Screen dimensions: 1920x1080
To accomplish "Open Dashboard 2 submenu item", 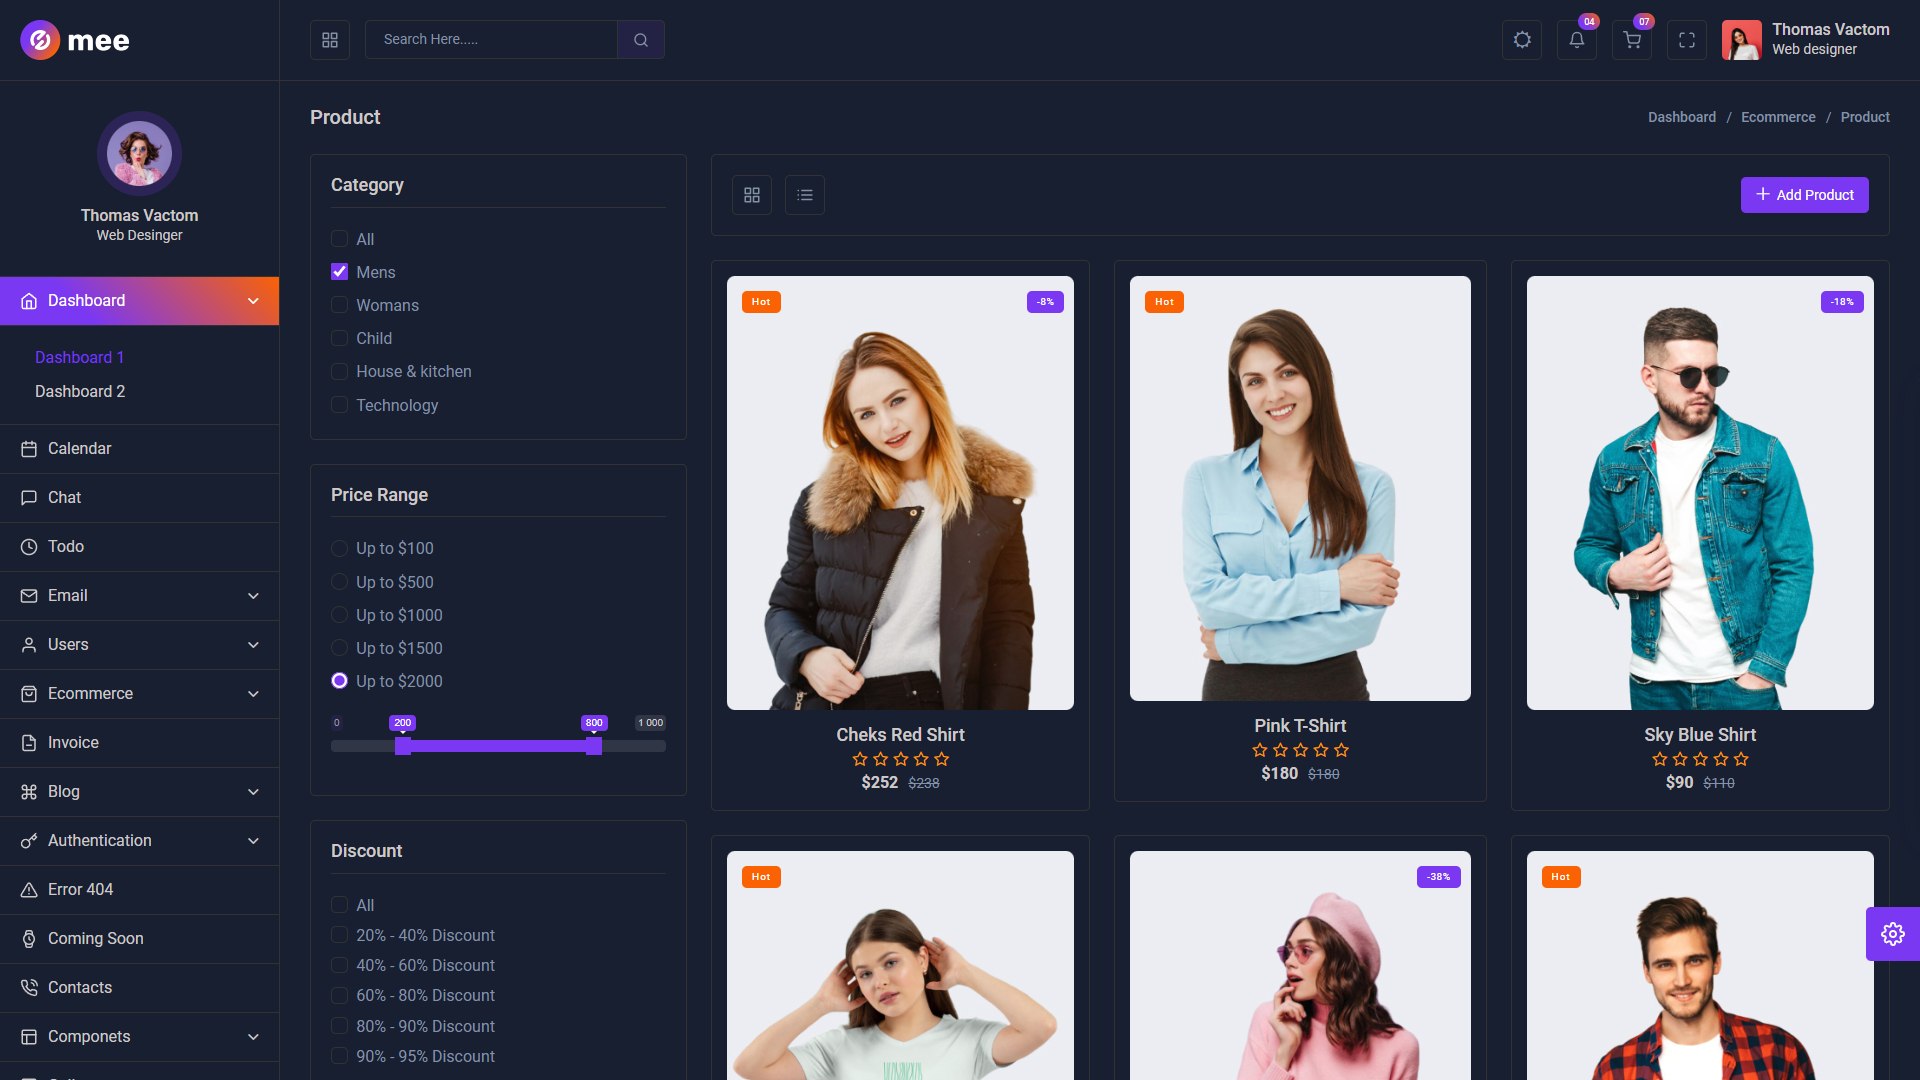I will (x=80, y=392).
